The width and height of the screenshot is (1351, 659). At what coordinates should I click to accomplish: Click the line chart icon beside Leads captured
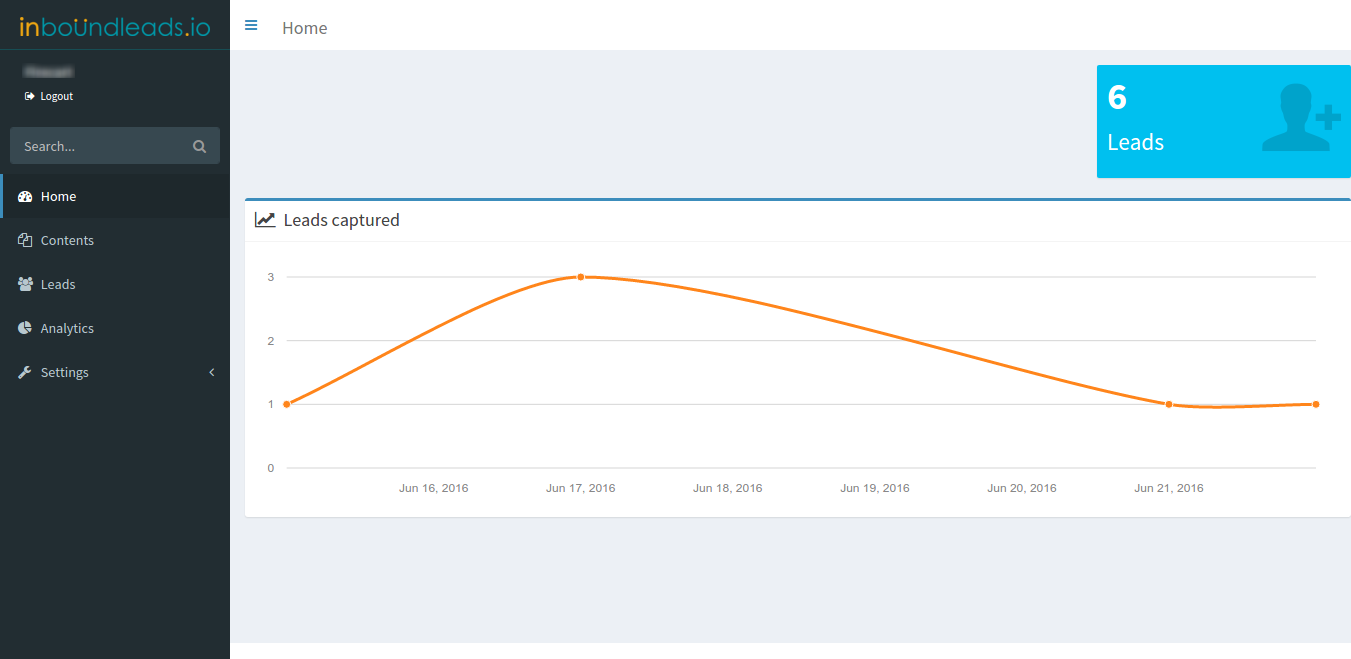pos(265,219)
